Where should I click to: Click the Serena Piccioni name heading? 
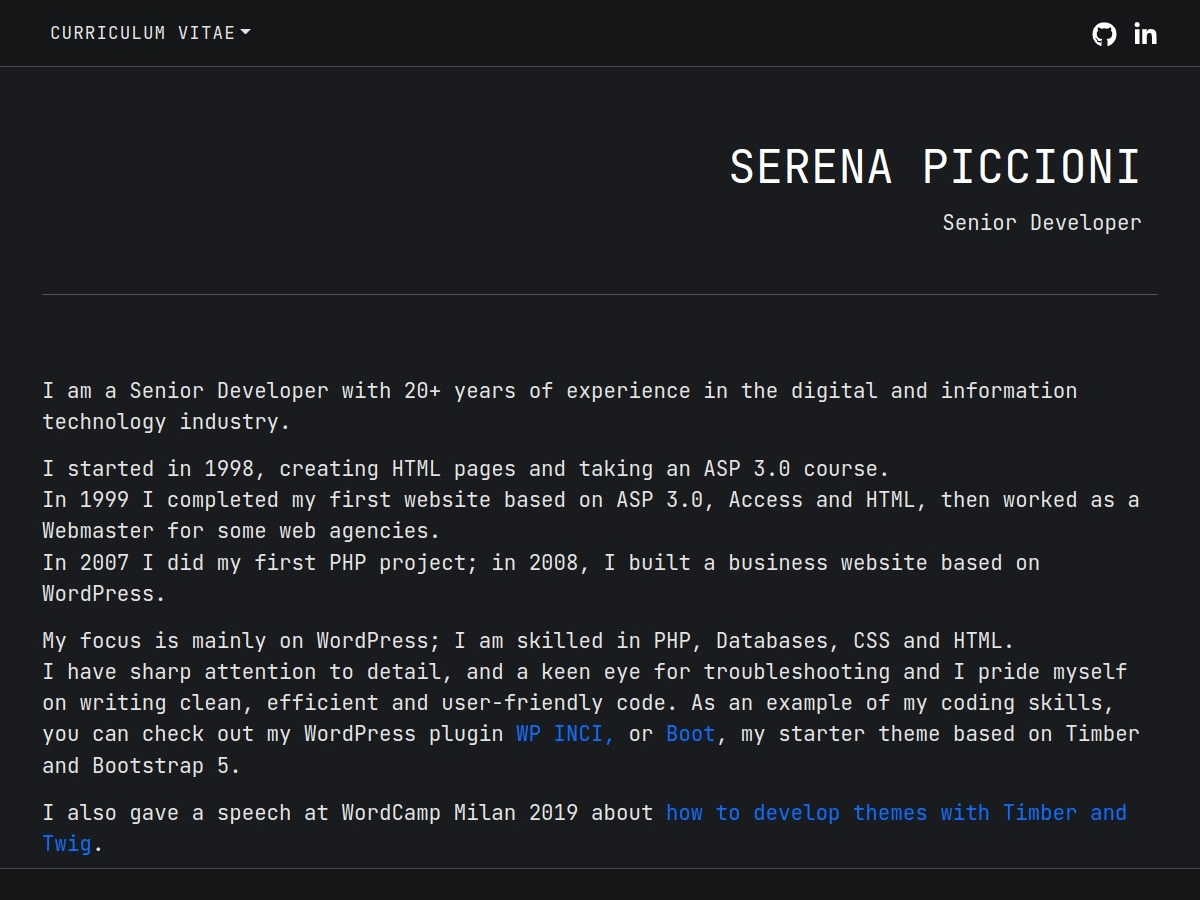(935, 167)
